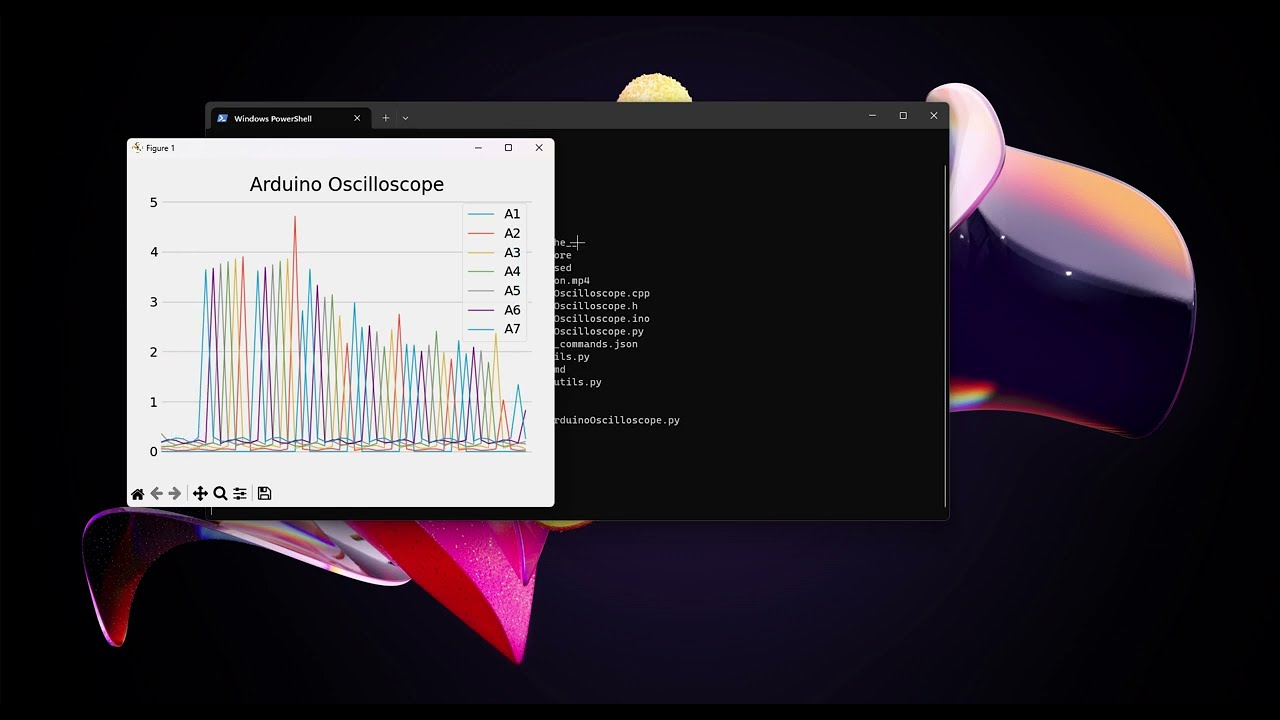Image resolution: width=1280 pixels, height=720 pixels.
Task: Go back to previous view arrow
Action: 156,494
